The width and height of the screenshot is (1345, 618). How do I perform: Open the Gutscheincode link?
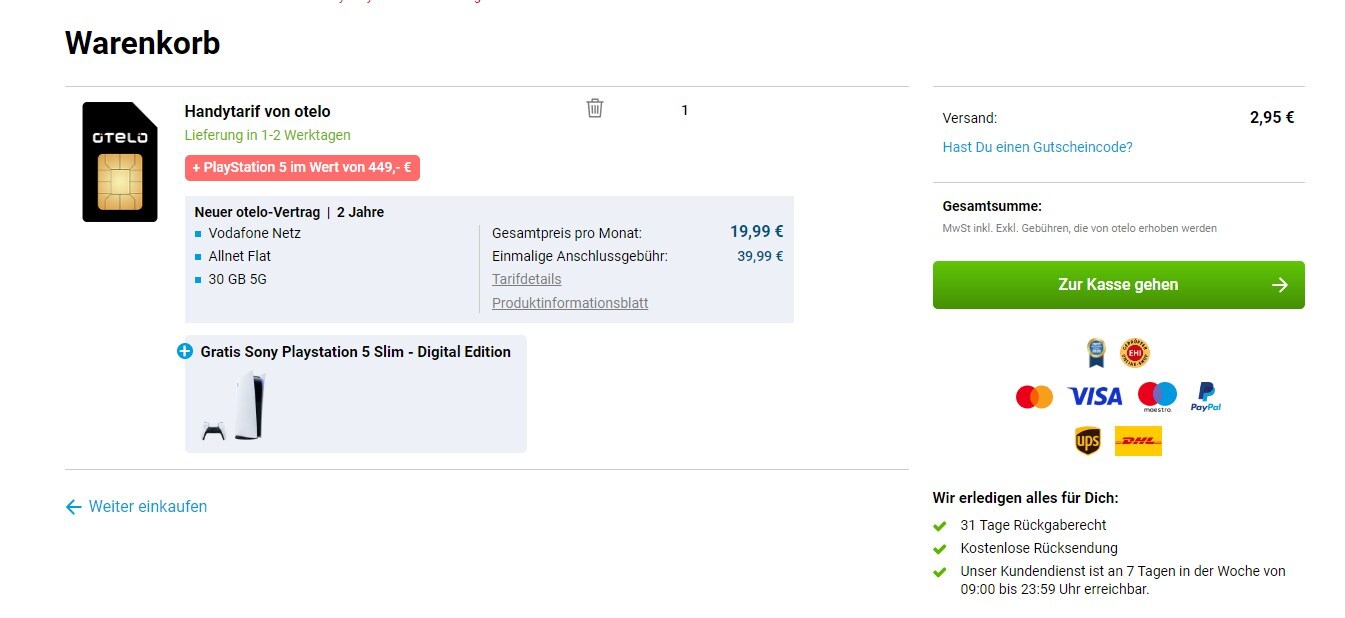[x=1037, y=147]
